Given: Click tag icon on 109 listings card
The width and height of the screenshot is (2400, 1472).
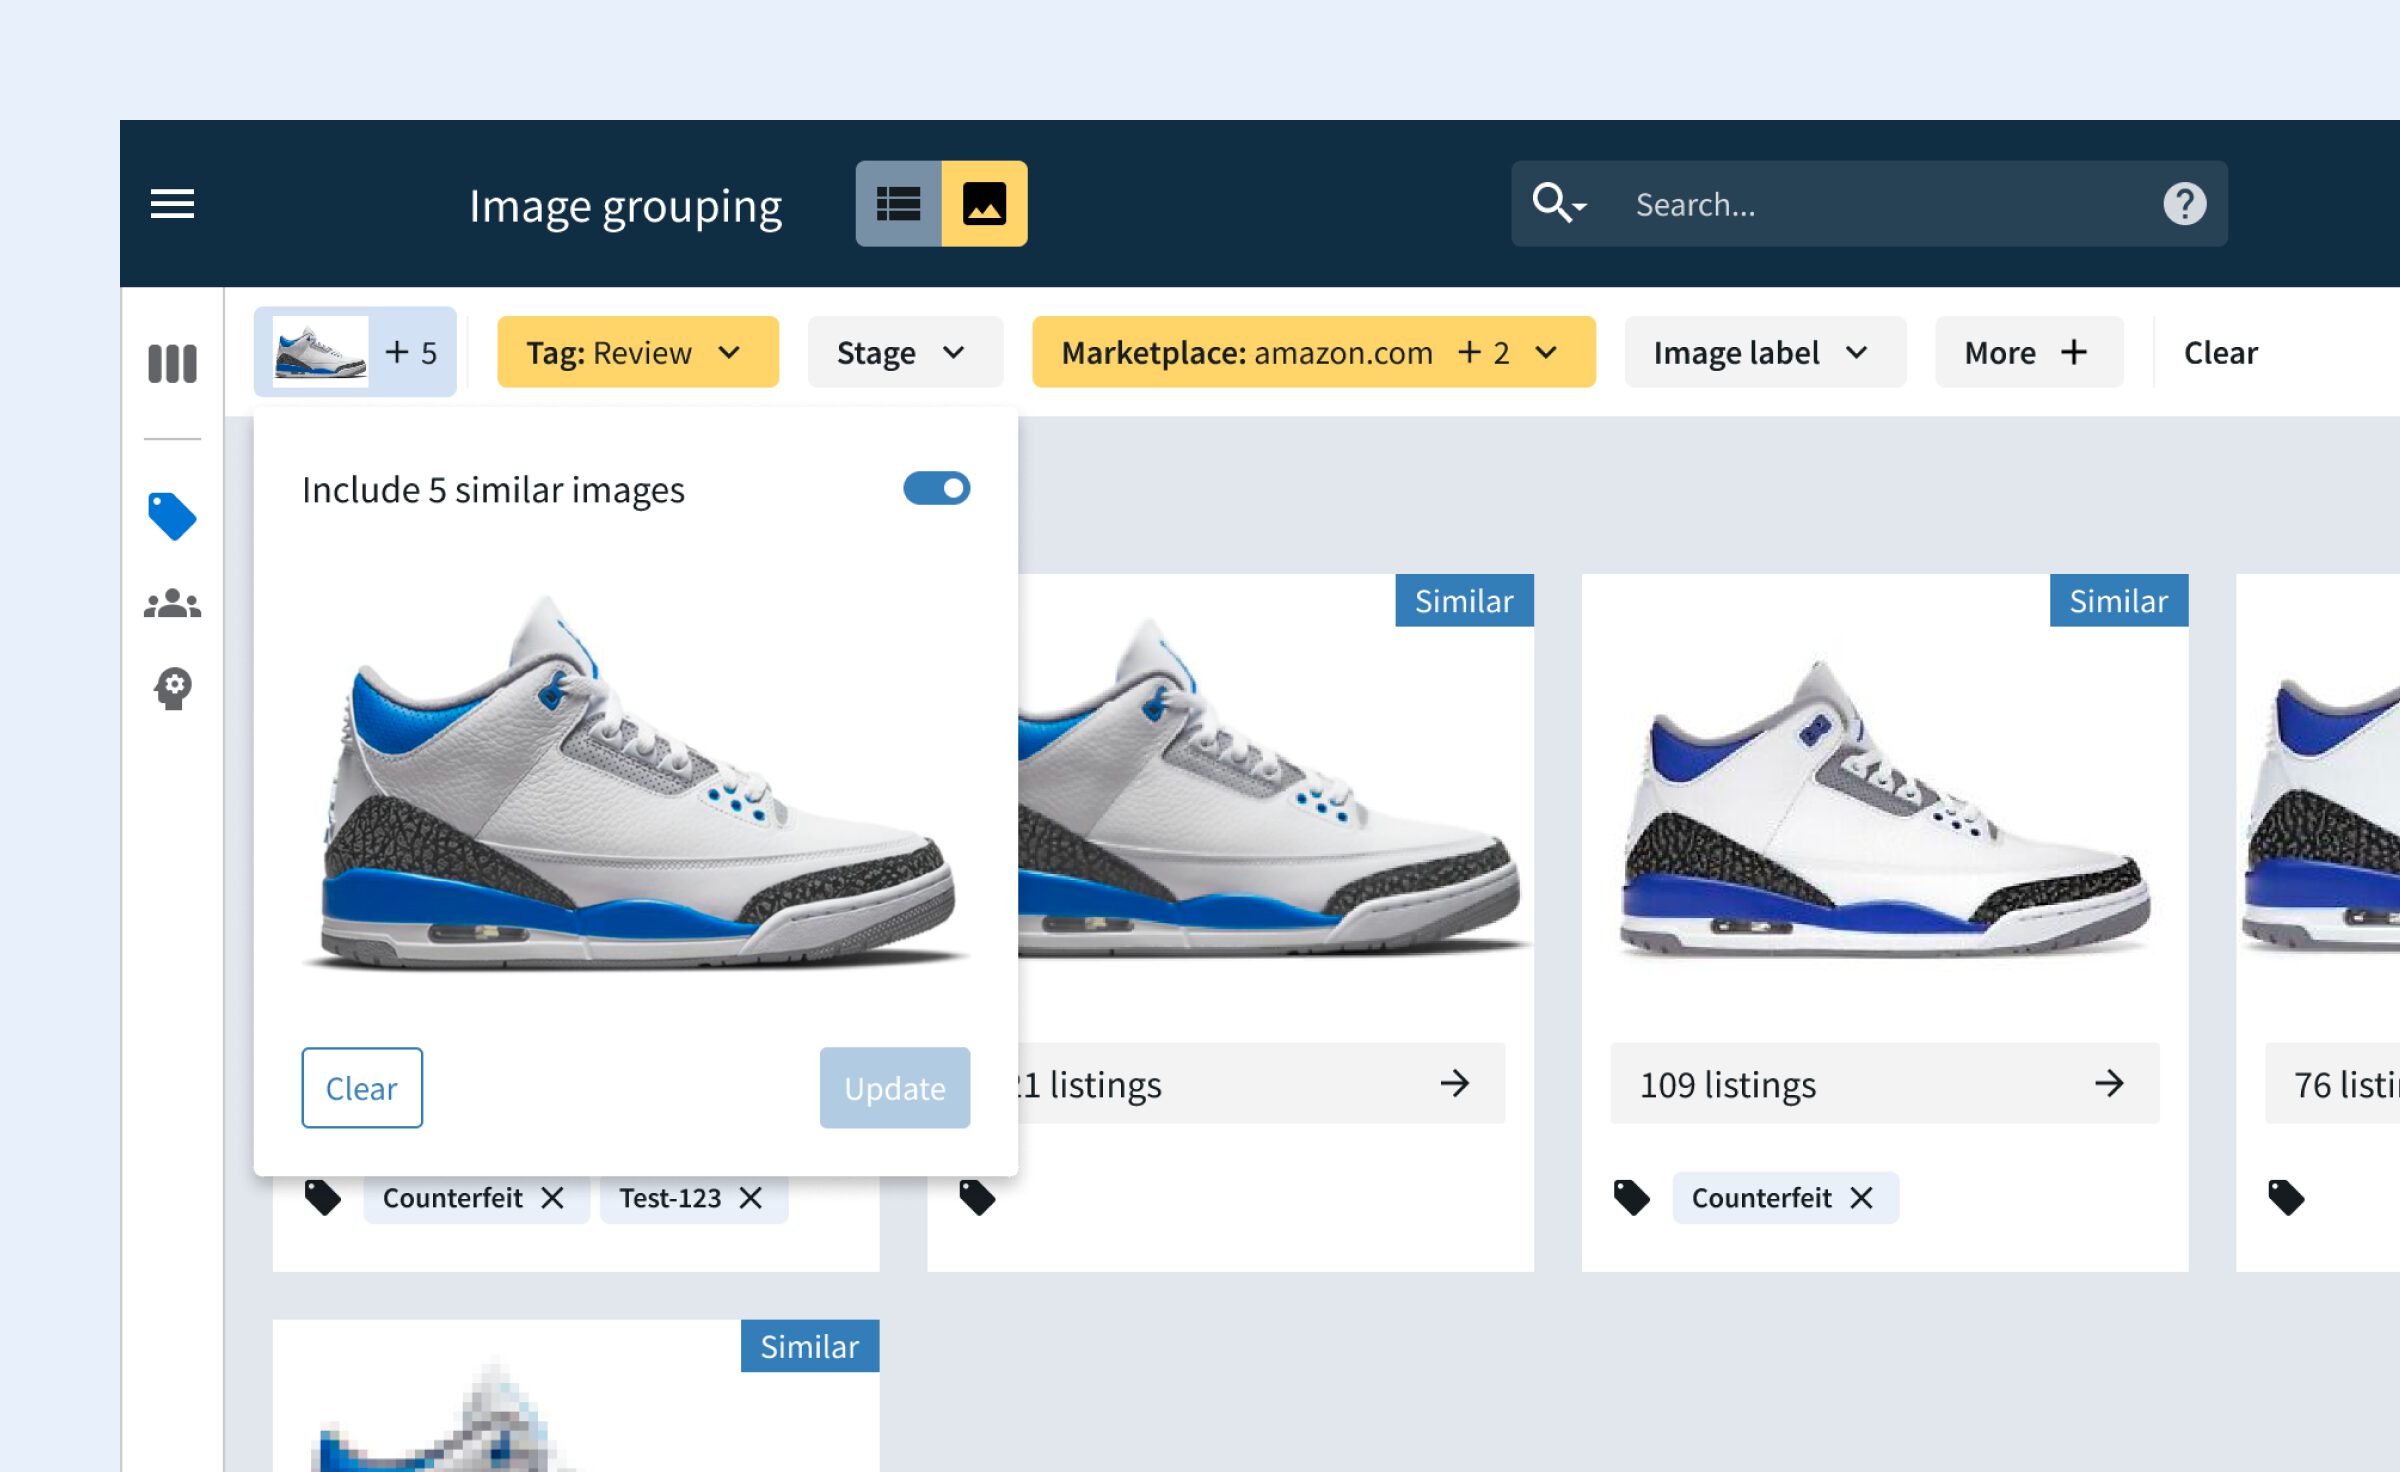Looking at the screenshot, I should (1630, 1197).
